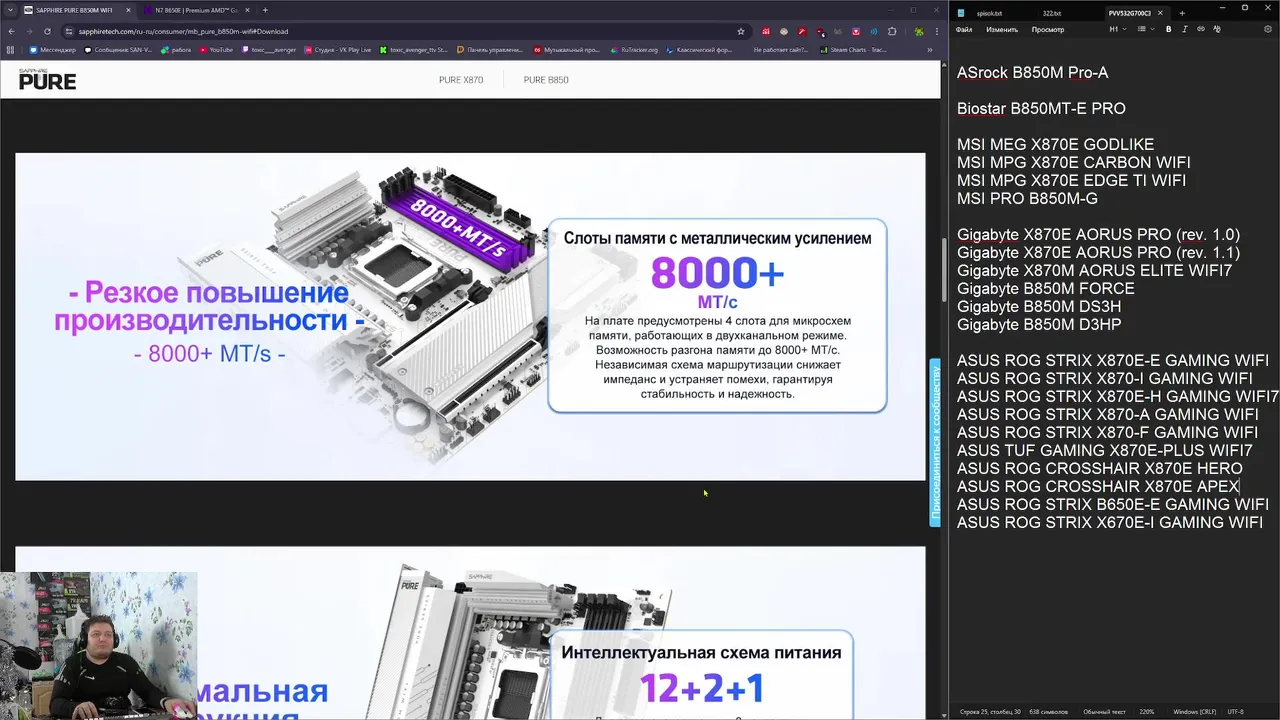1280x720 pixels.
Task: Open the YouTube bookmark
Action: coord(216,50)
